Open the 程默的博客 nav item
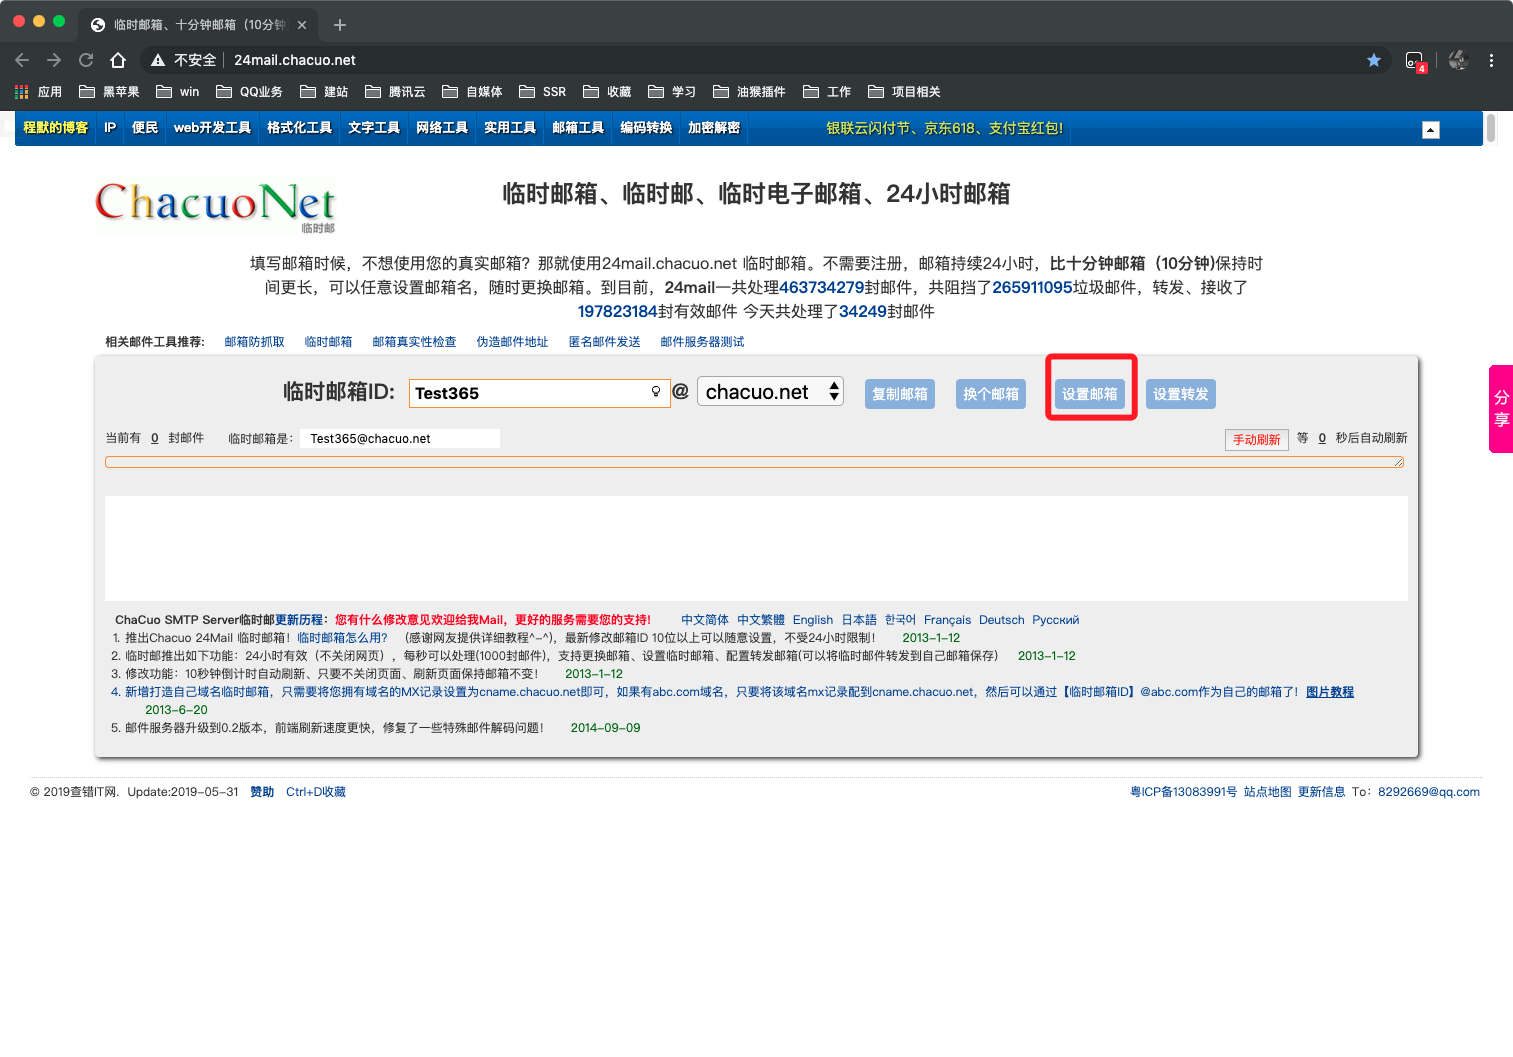This screenshot has height=1057, width=1513. [55, 128]
